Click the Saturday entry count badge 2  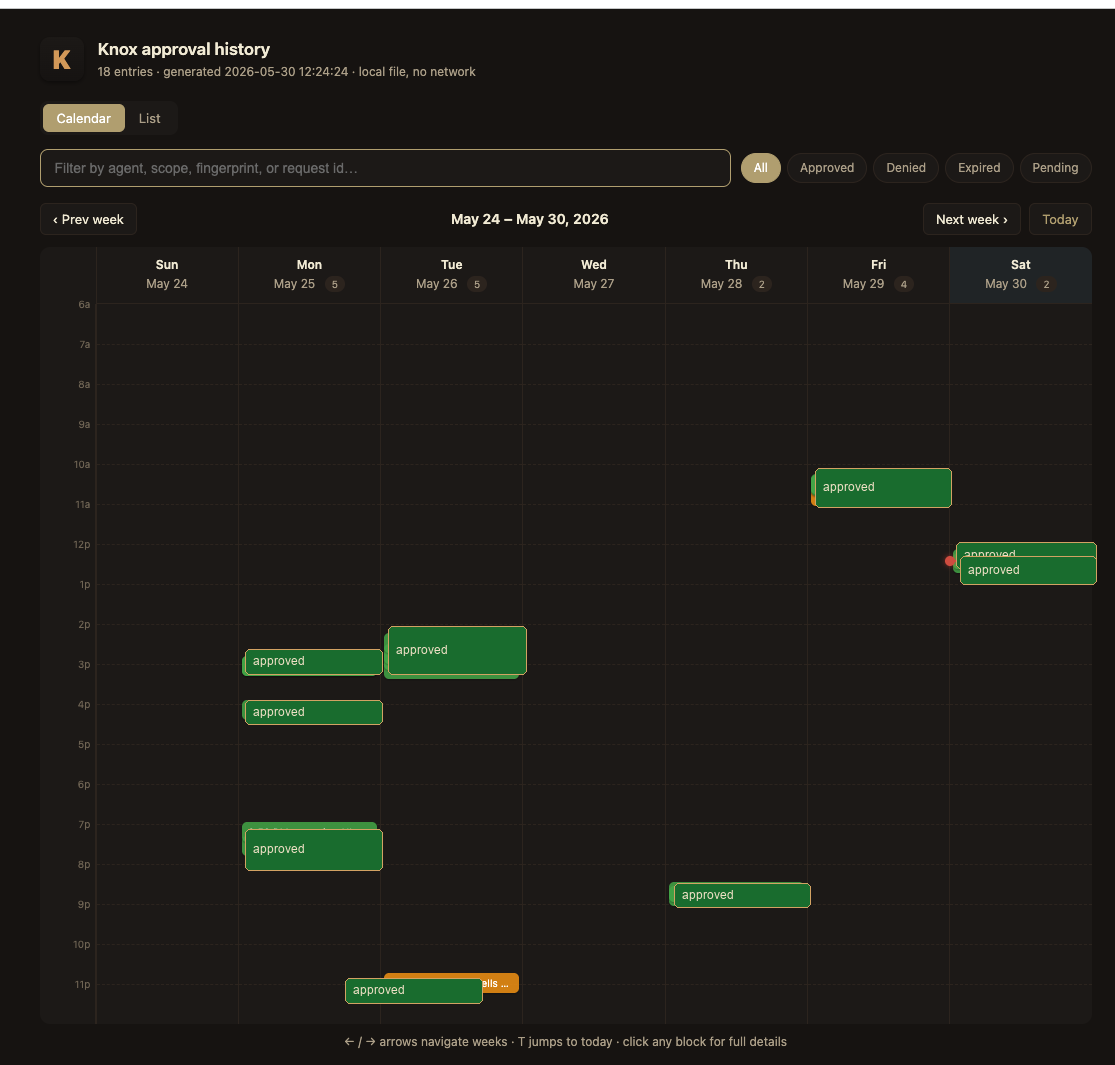tap(1046, 284)
